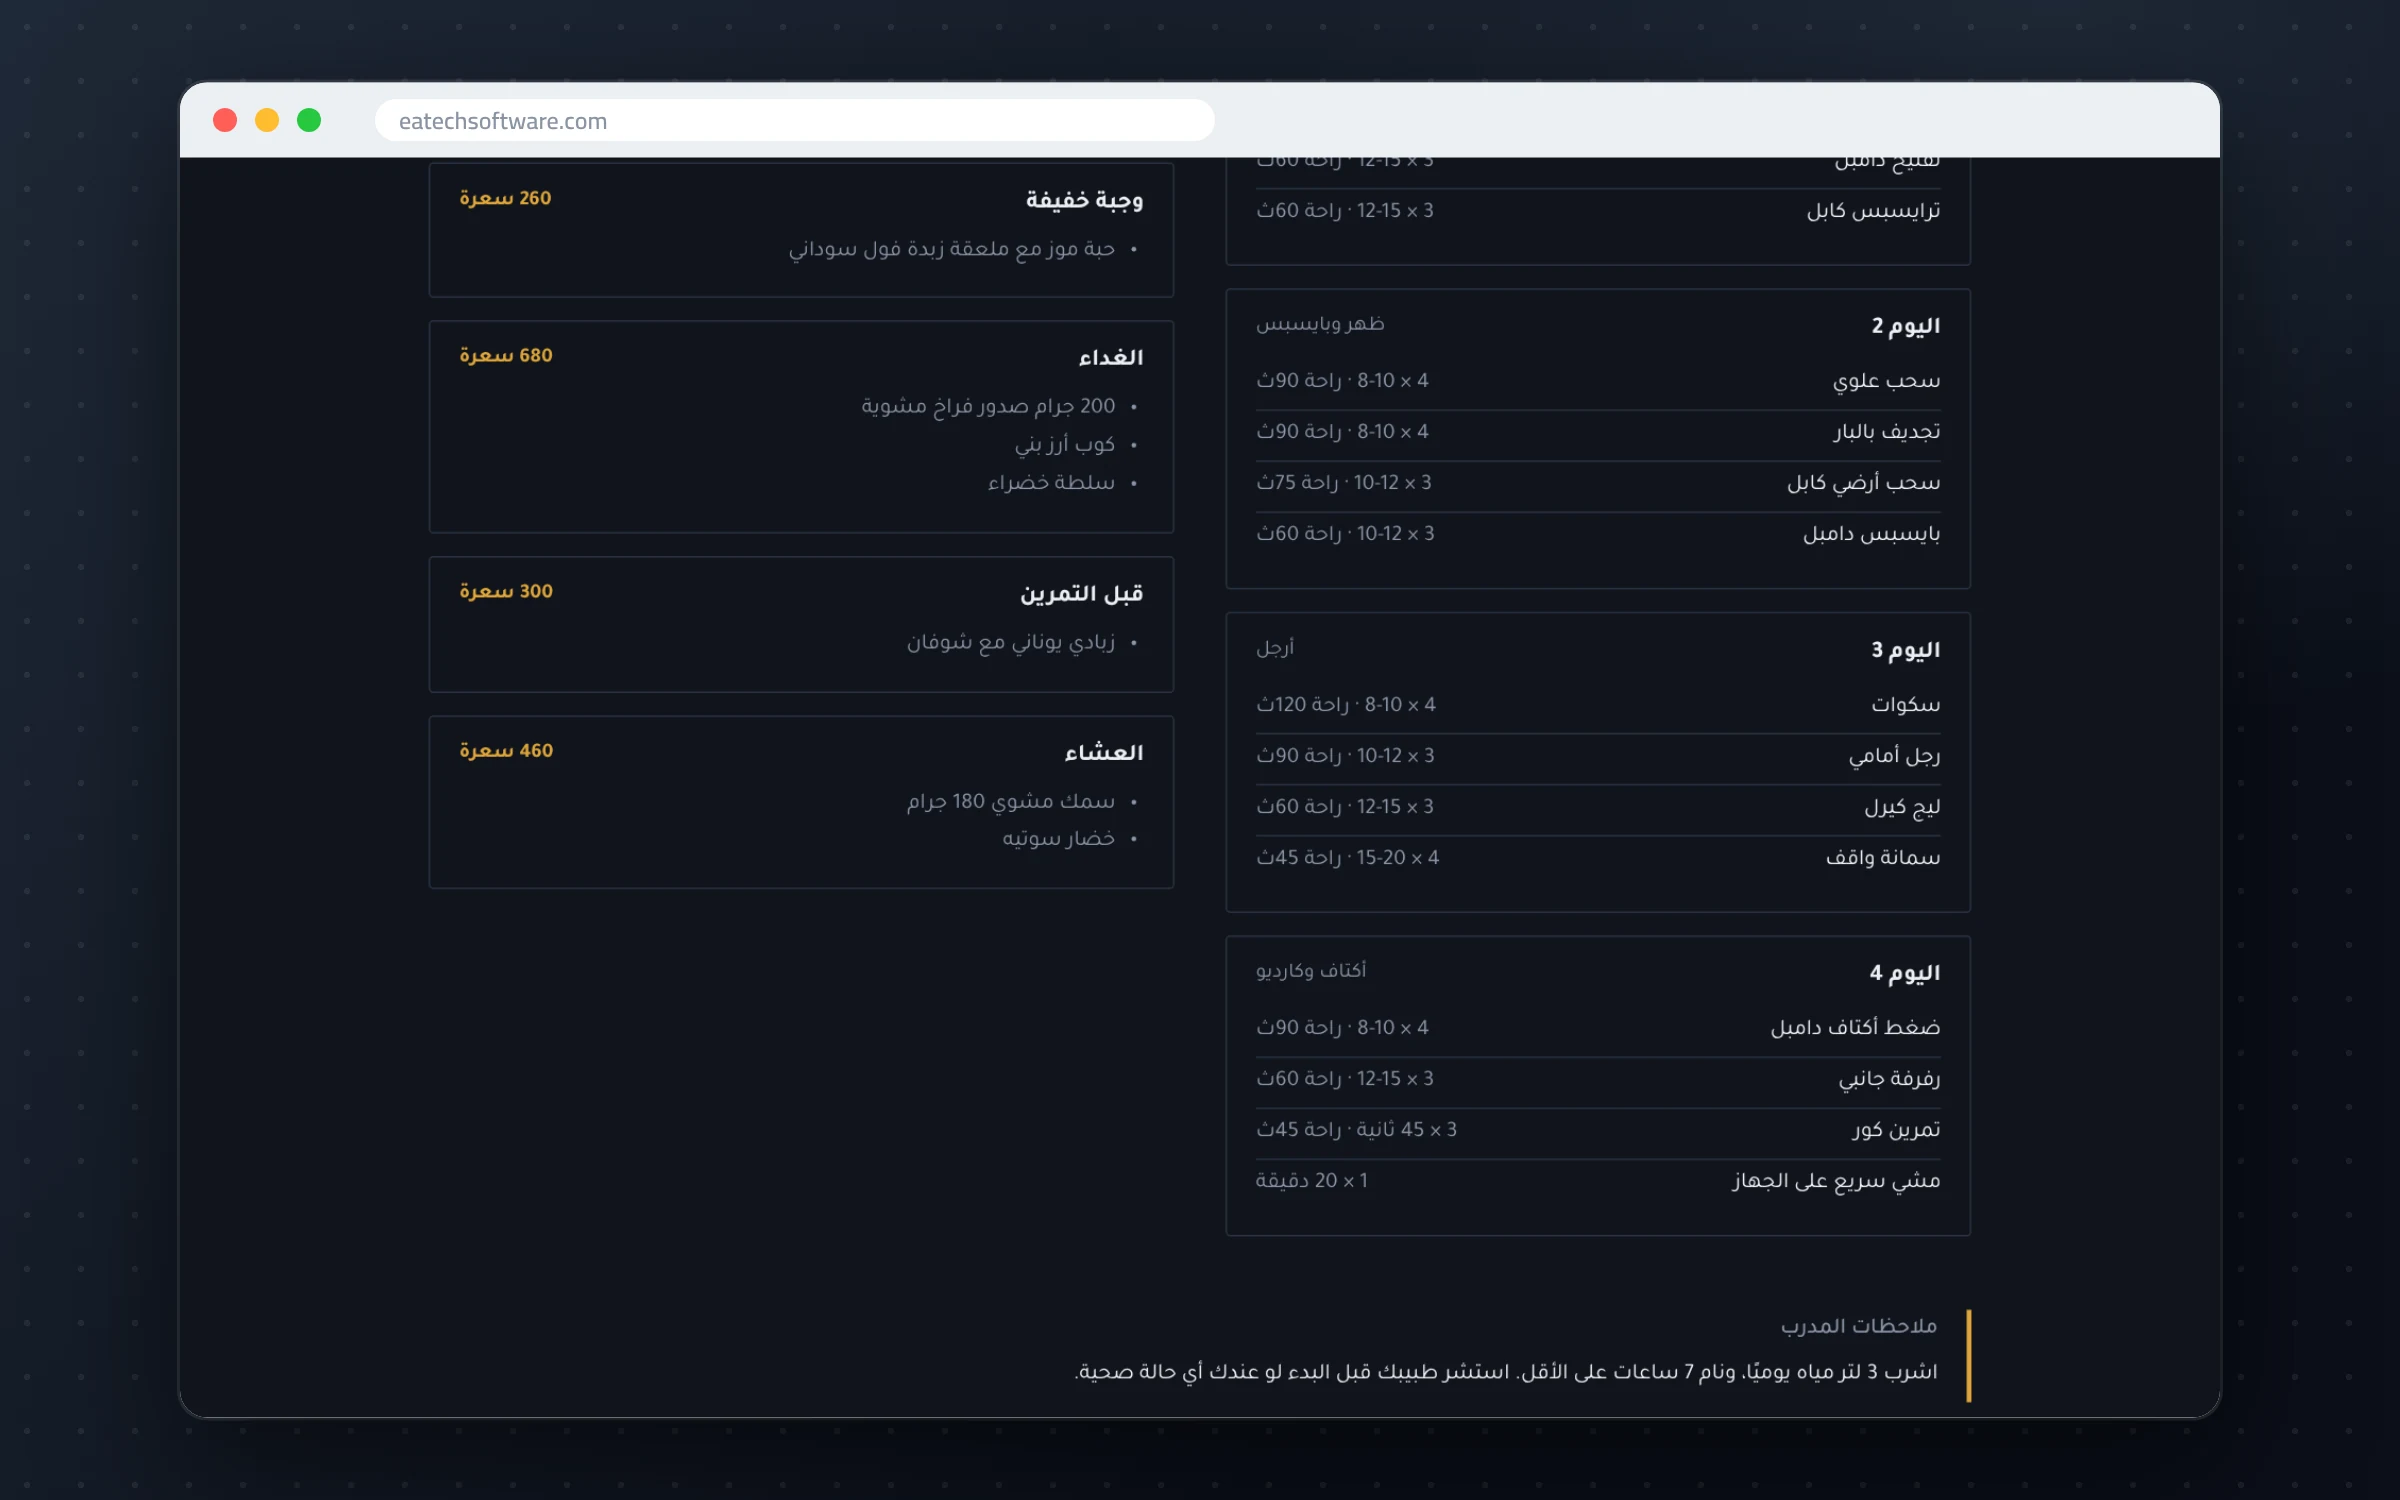This screenshot has width=2400, height=1500.
Task: Click the اليوم 4 day heading
Action: [x=1905, y=973]
